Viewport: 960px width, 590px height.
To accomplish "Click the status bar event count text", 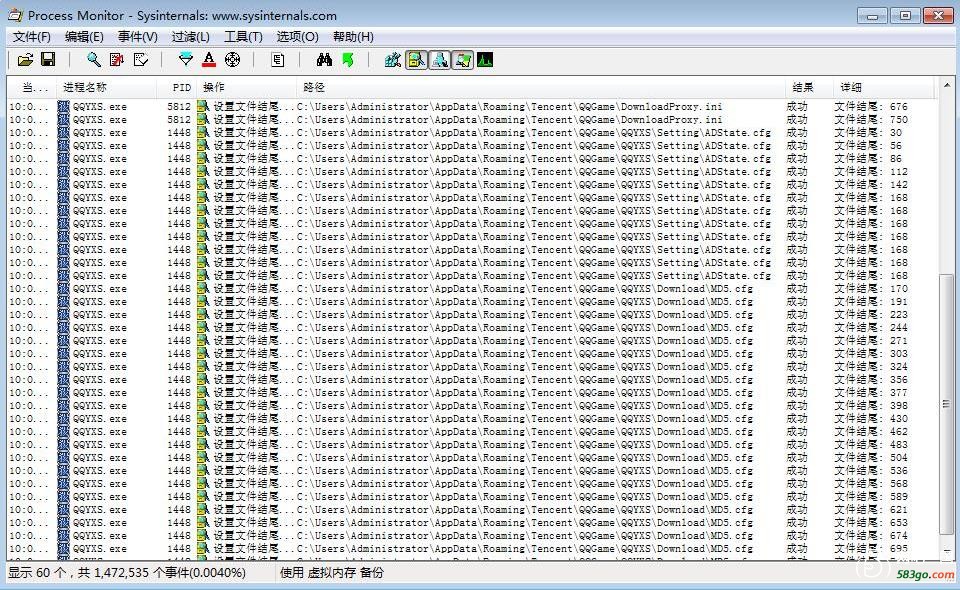I will point(127,573).
